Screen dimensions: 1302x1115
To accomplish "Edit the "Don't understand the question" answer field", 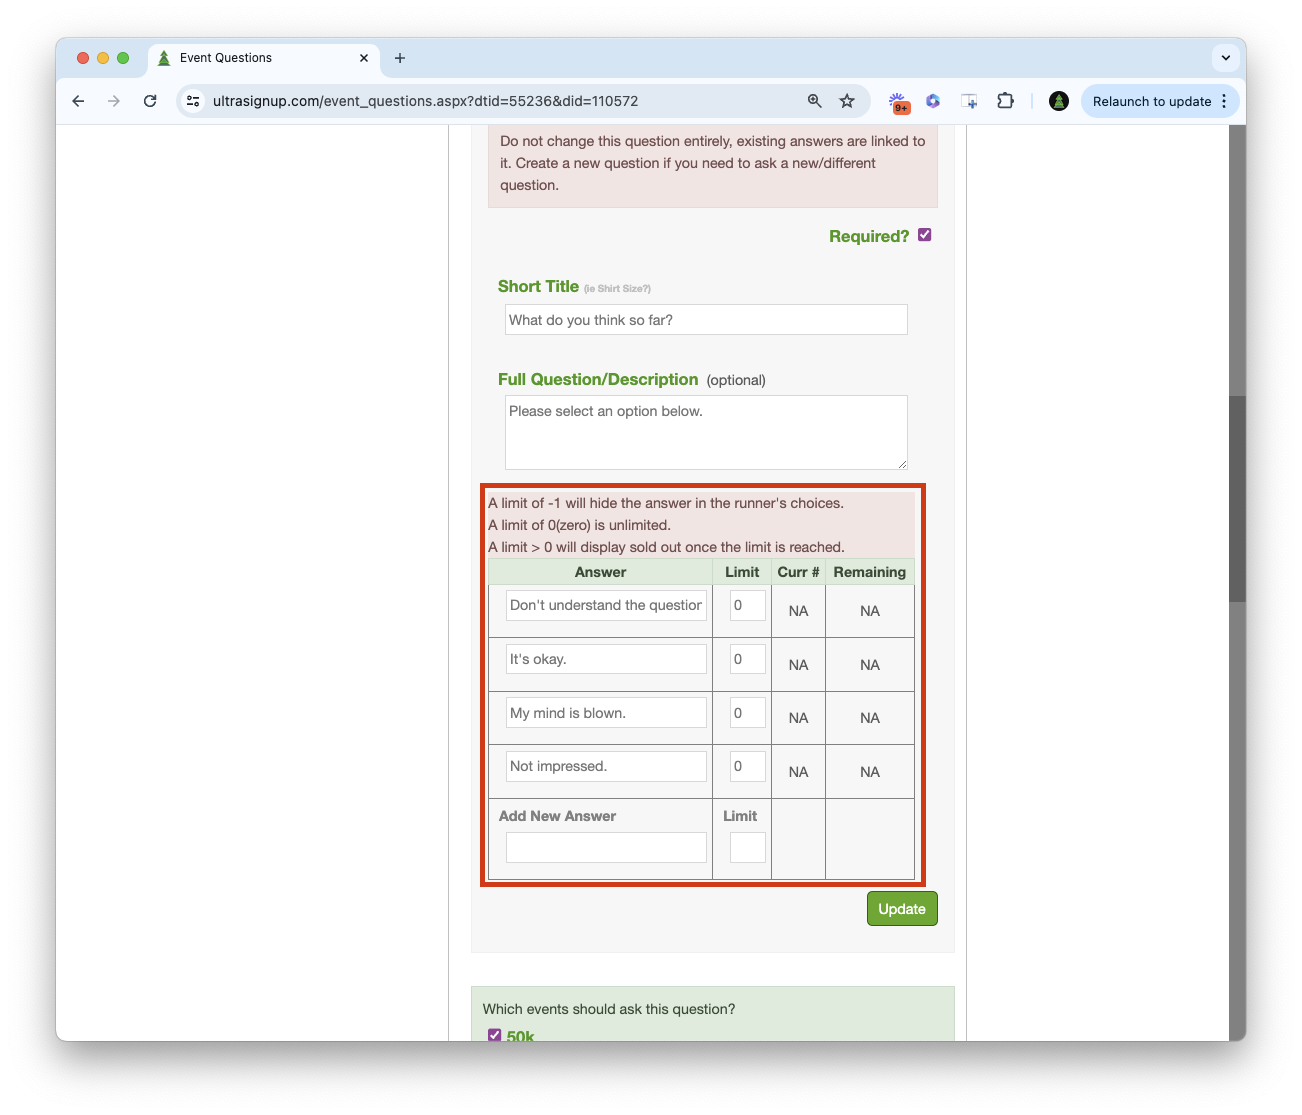I will coord(606,605).
